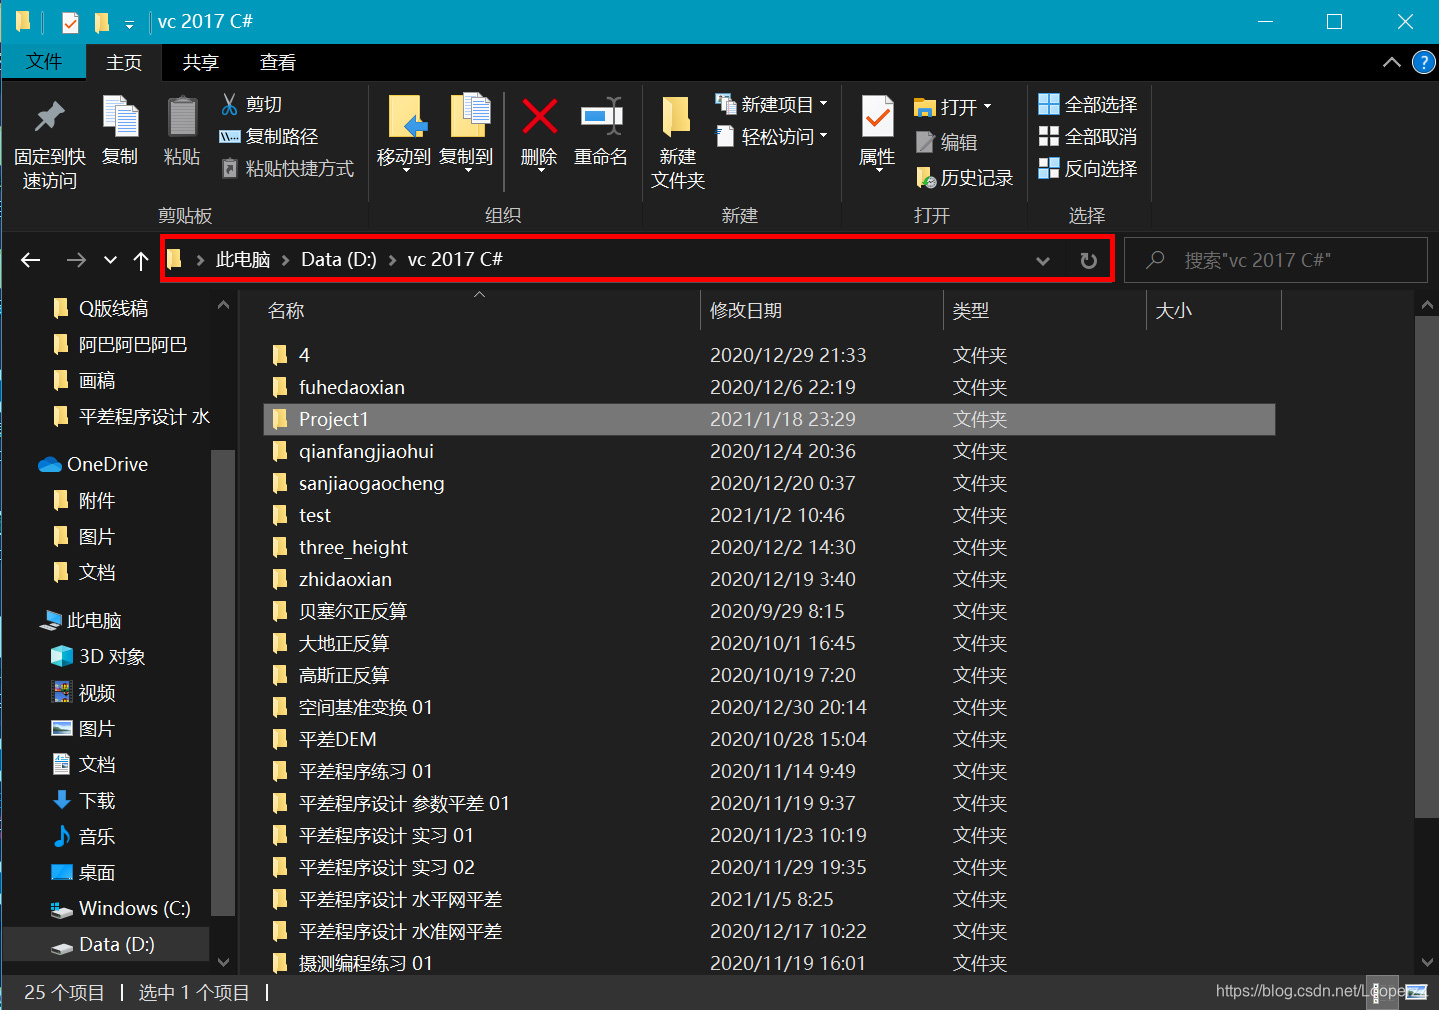Sort by the Type (类型) column header
Image resolution: width=1439 pixels, height=1010 pixels.
click(x=971, y=311)
